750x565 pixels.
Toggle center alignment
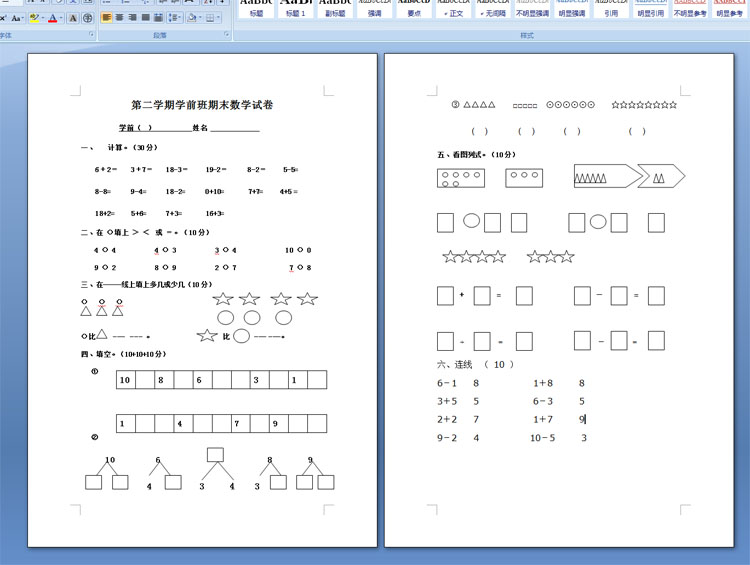pos(119,18)
